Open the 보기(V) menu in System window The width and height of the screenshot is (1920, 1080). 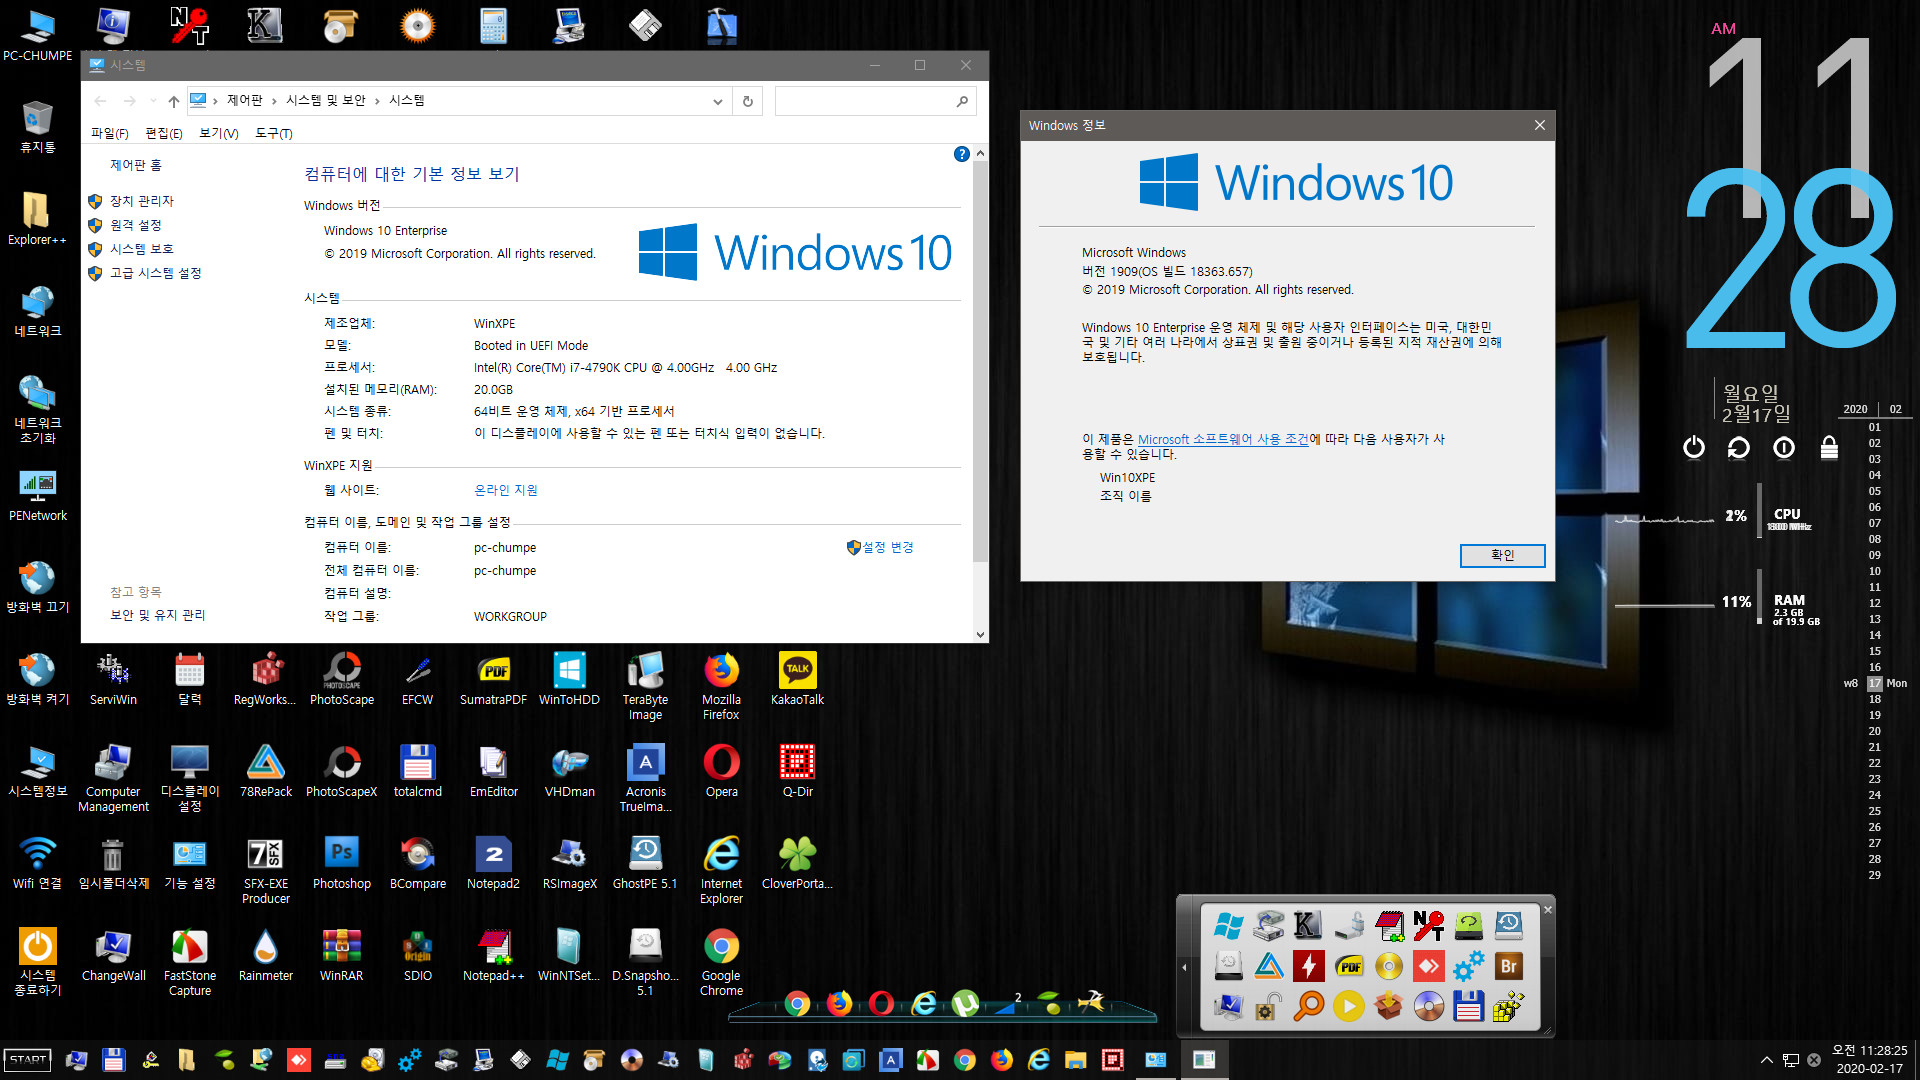(218, 133)
